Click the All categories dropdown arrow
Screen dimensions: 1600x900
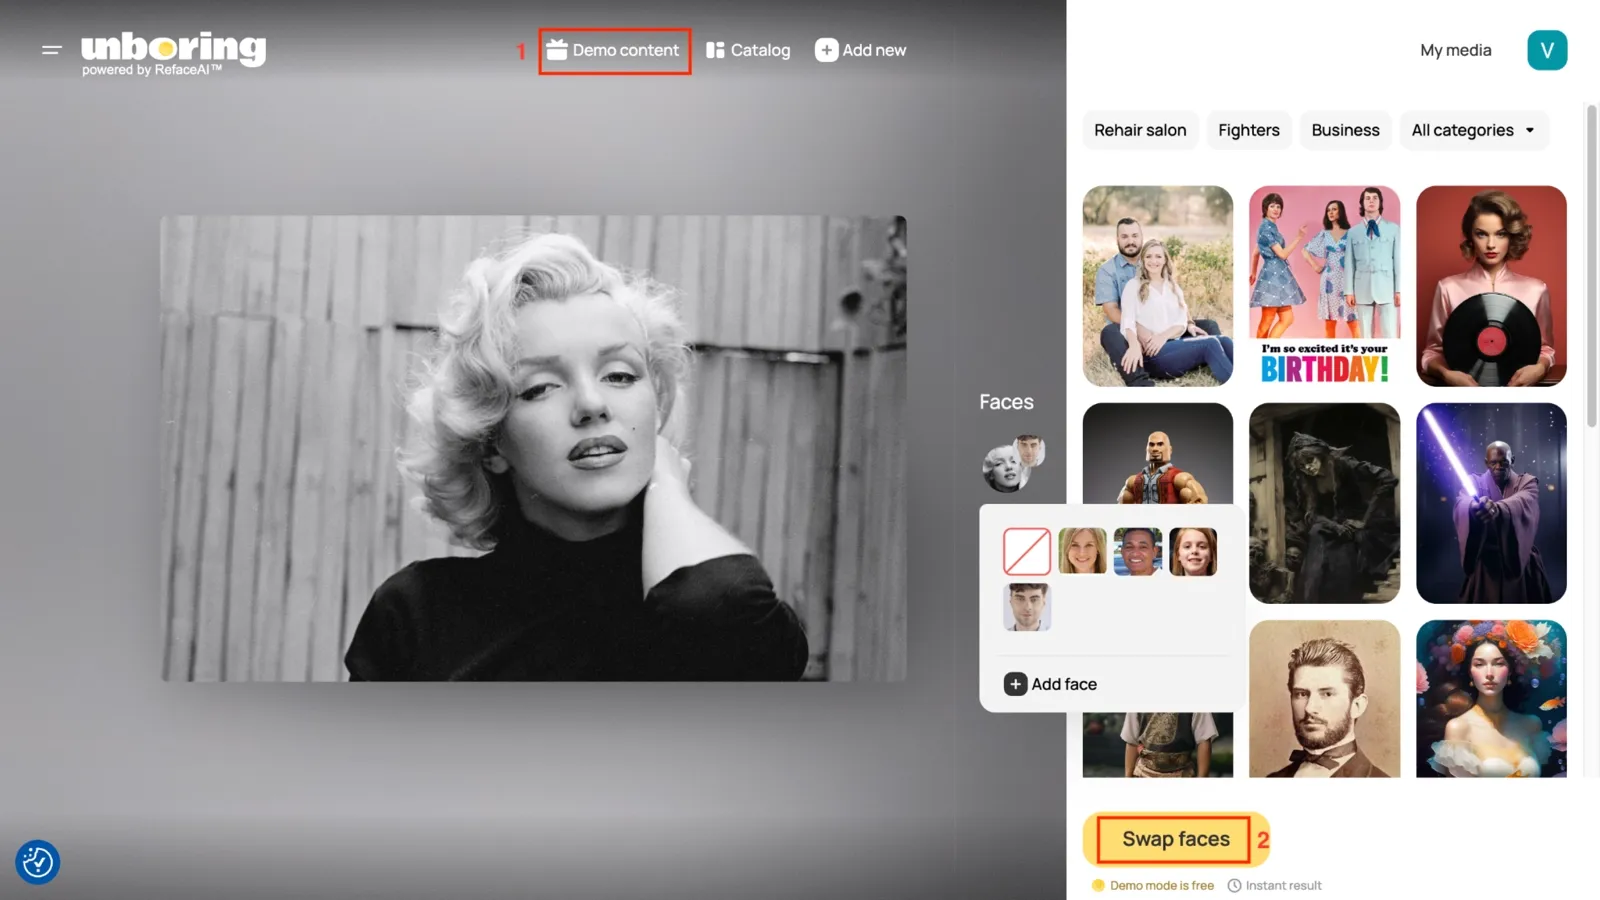coord(1529,130)
